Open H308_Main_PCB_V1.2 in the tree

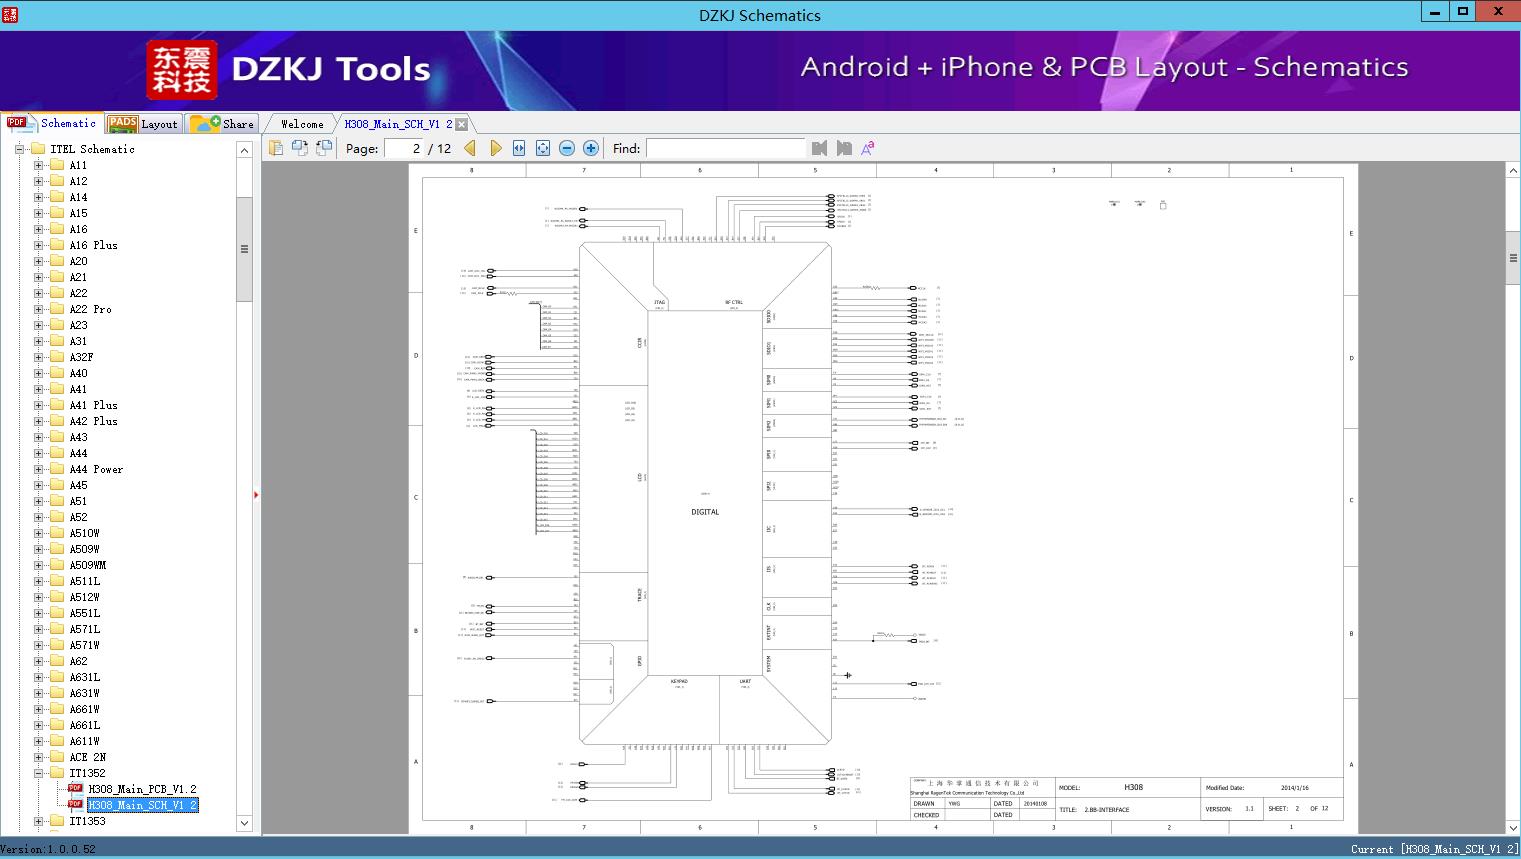(x=142, y=789)
